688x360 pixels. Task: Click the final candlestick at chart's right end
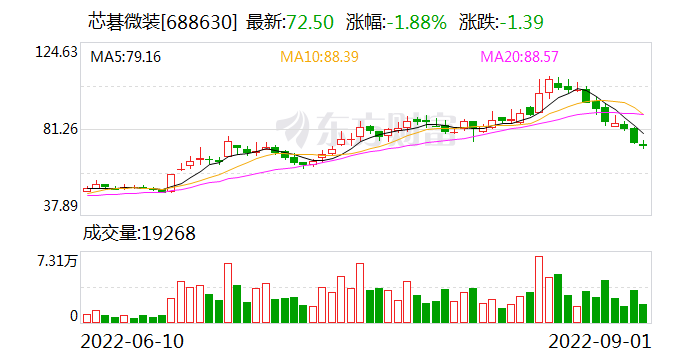pyautogui.click(x=643, y=144)
